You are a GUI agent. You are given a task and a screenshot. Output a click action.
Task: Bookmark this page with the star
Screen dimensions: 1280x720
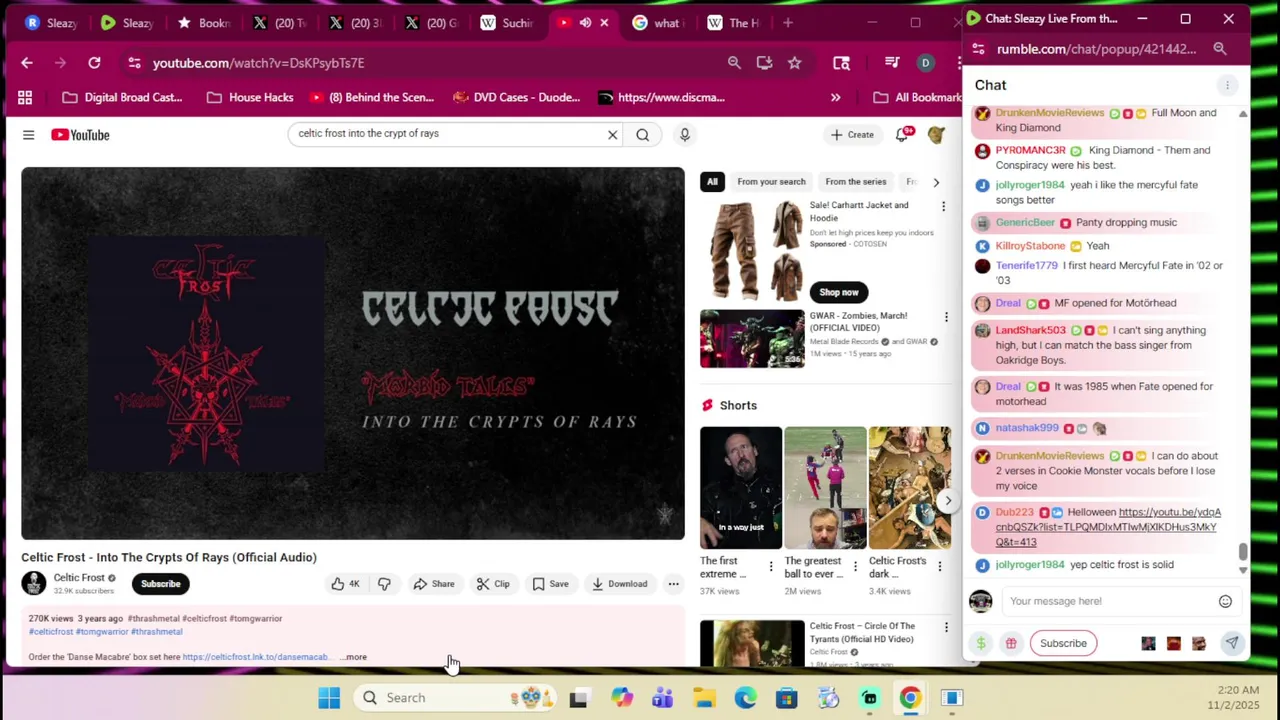[x=794, y=63]
